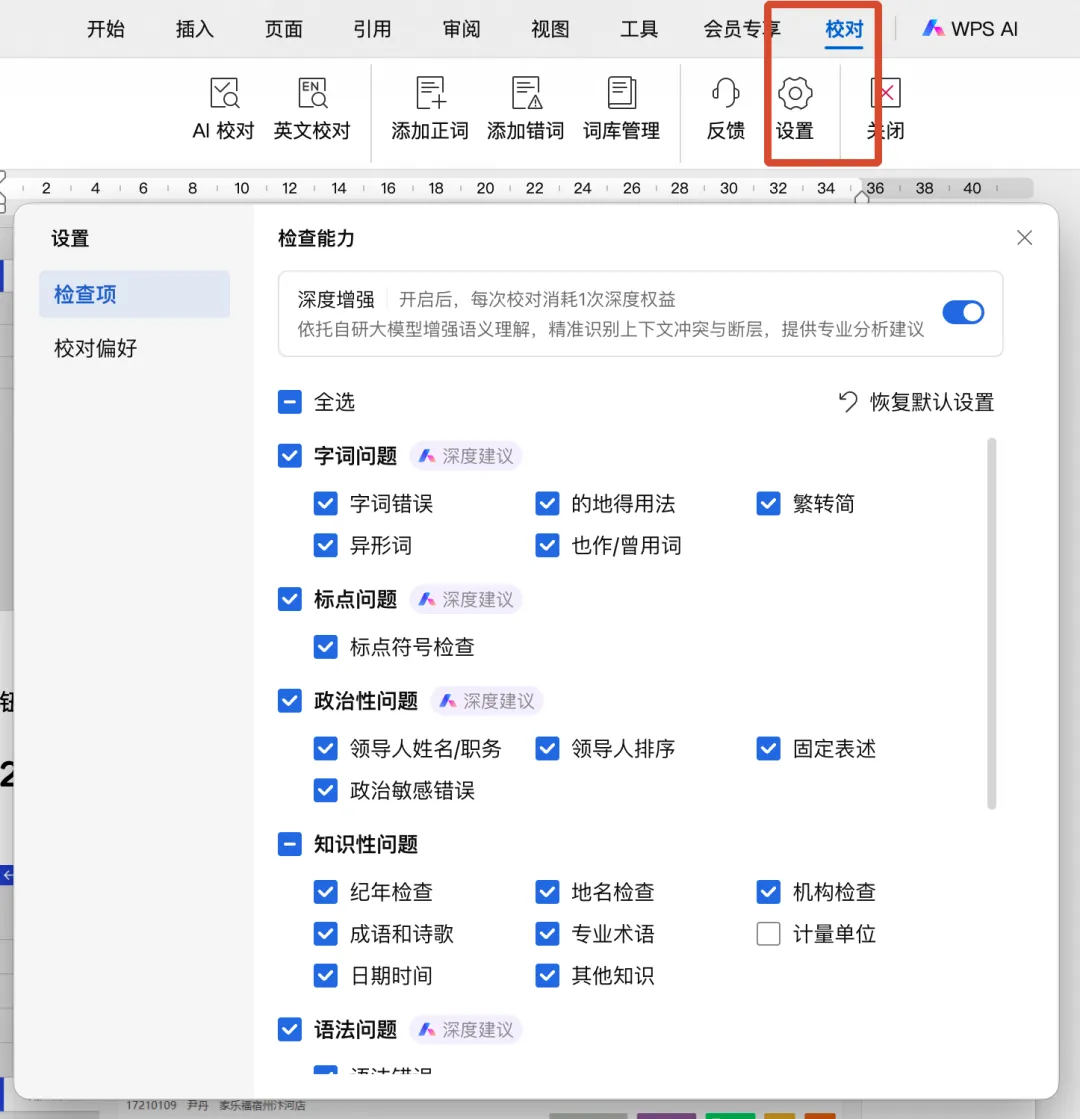
Task: Uncheck 异形词 checkbox
Action: [325, 546]
